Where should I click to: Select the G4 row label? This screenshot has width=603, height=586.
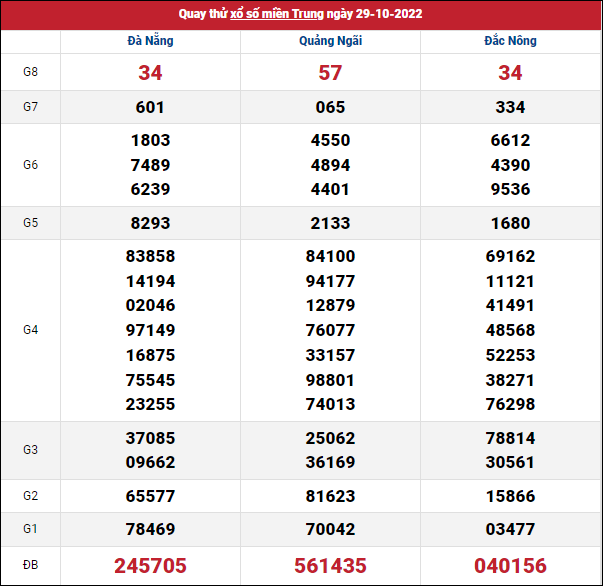30,329
